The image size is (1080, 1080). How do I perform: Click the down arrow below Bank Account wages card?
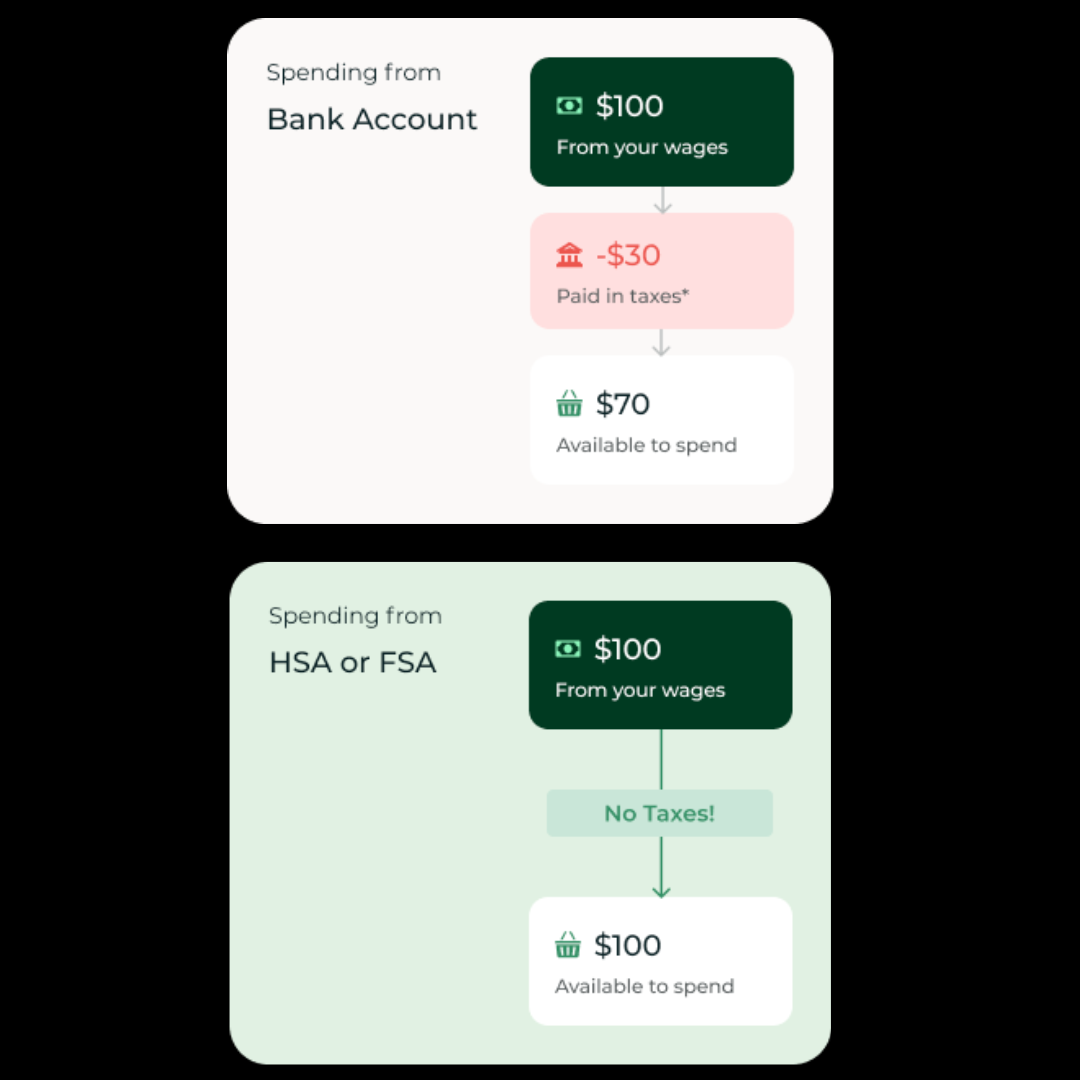click(661, 200)
